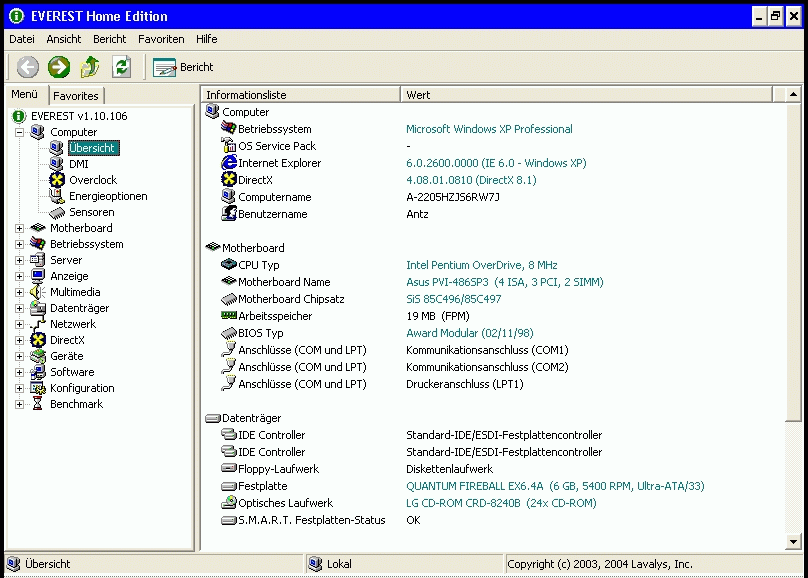Click the Server icon in the tree
This screenshot has height=578, width=808.
tap(38, 260)
